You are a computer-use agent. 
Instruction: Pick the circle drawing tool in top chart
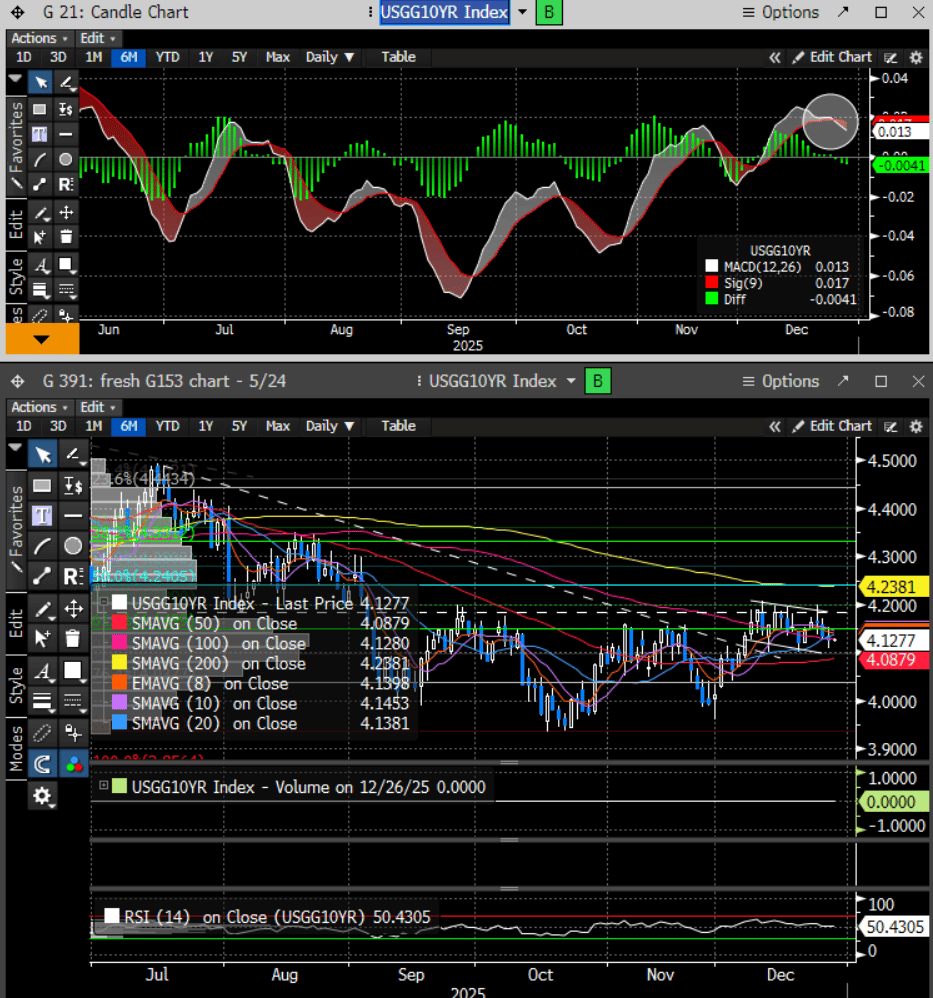66,159
